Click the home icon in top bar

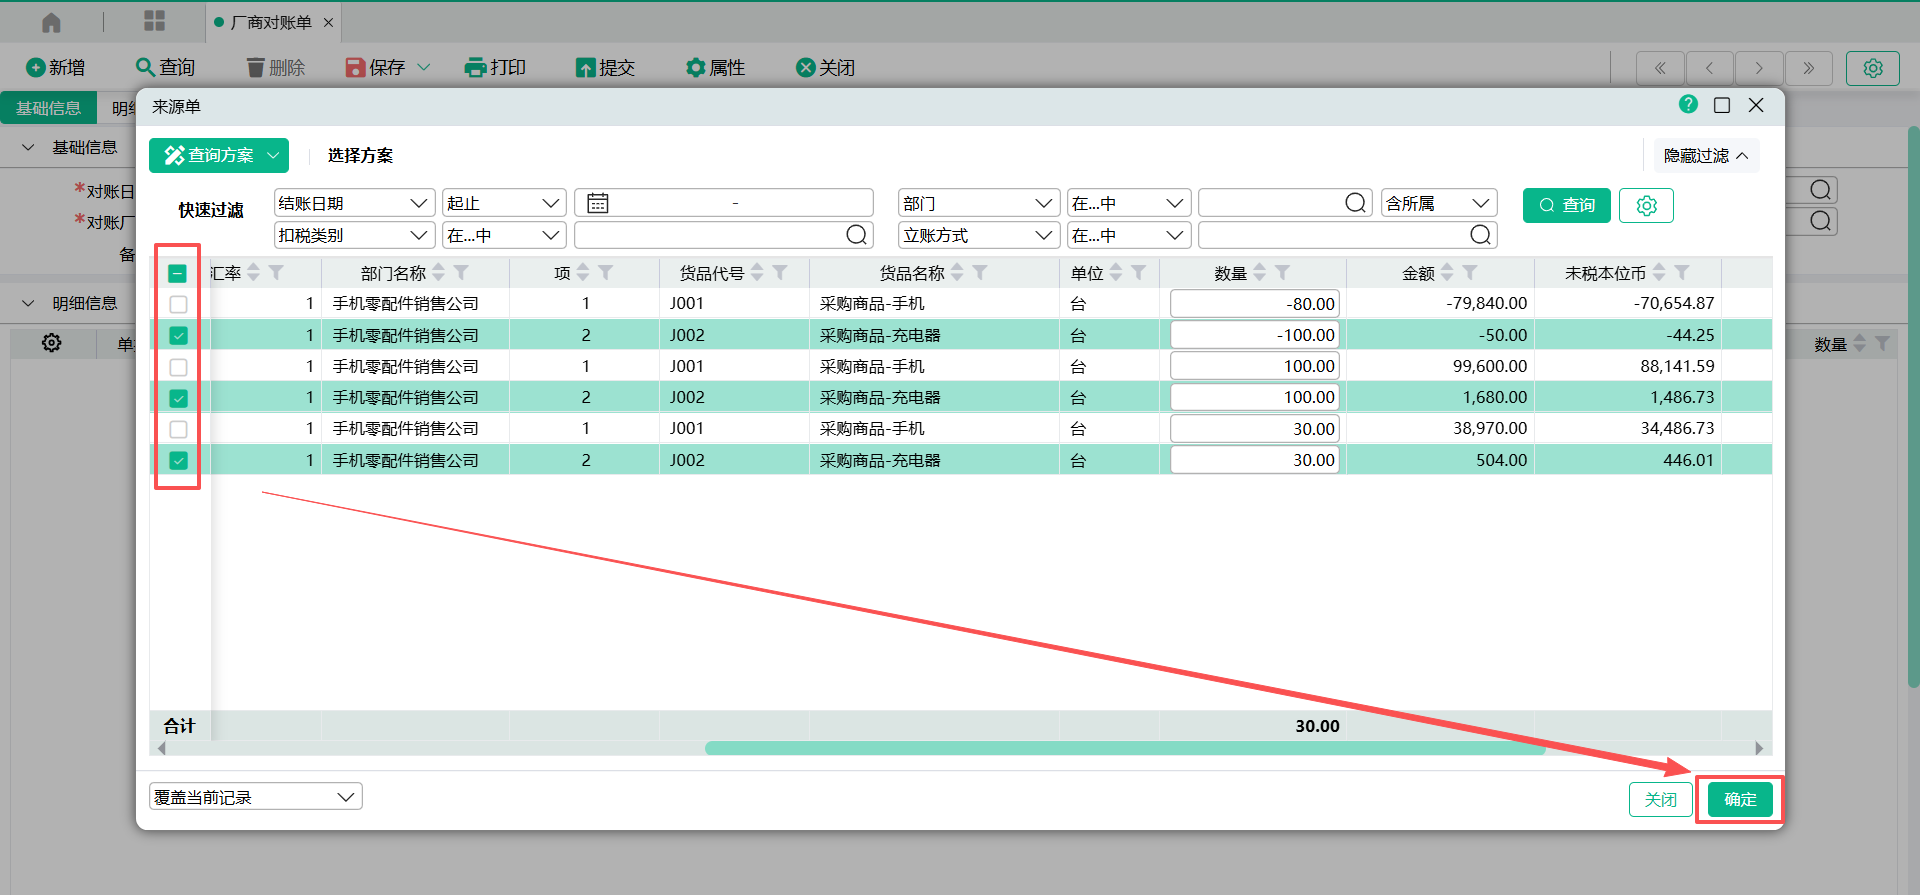pos(51,22)
